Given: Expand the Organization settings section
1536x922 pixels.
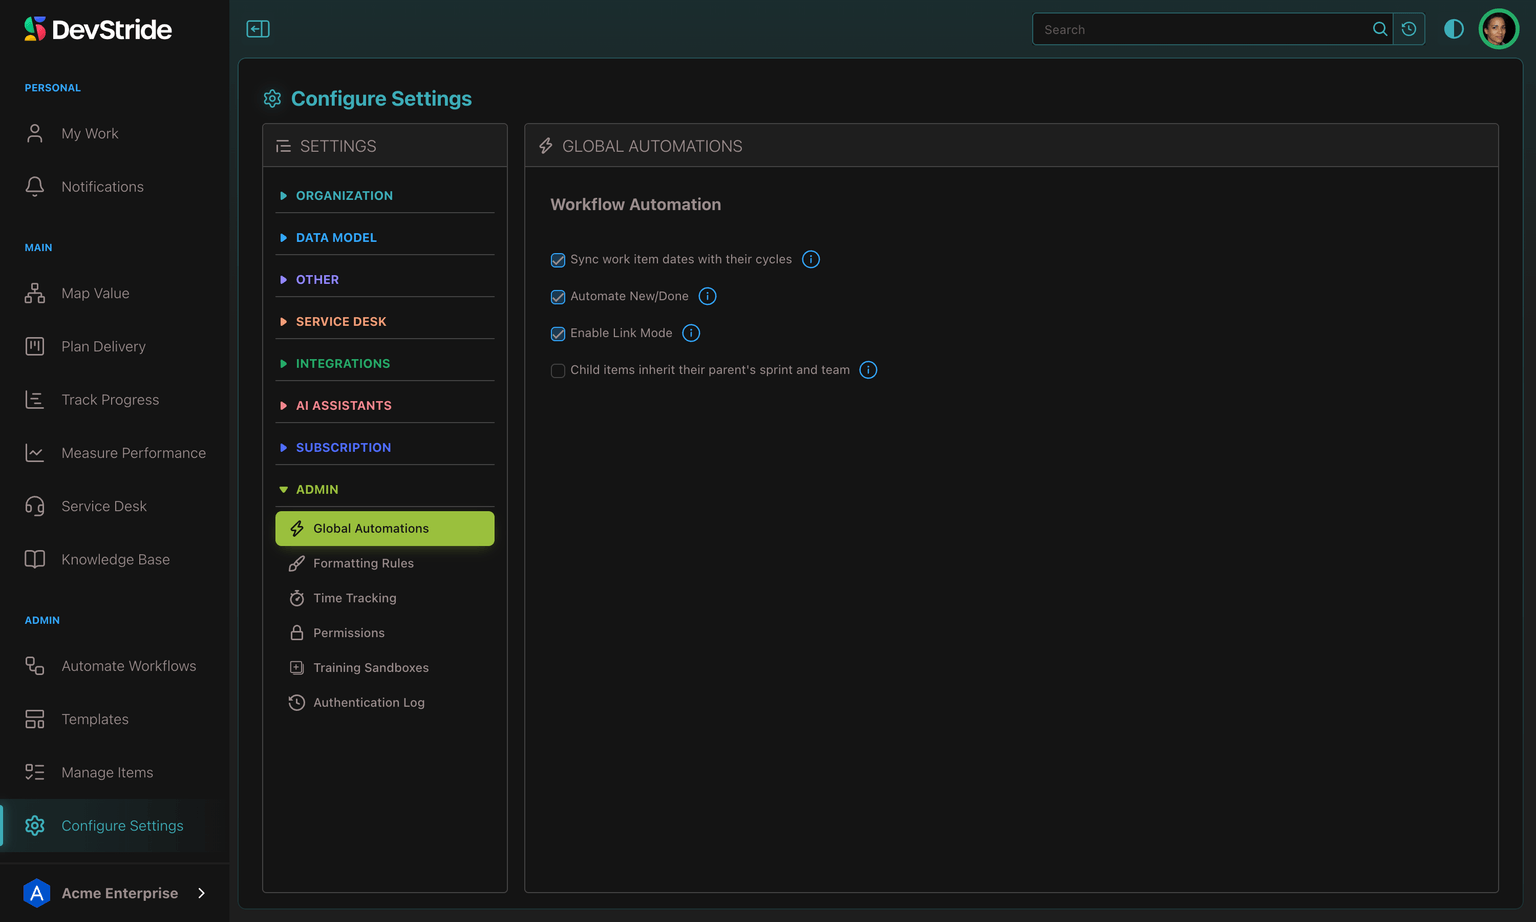Looking at the screenshot, I should (385, 196).
